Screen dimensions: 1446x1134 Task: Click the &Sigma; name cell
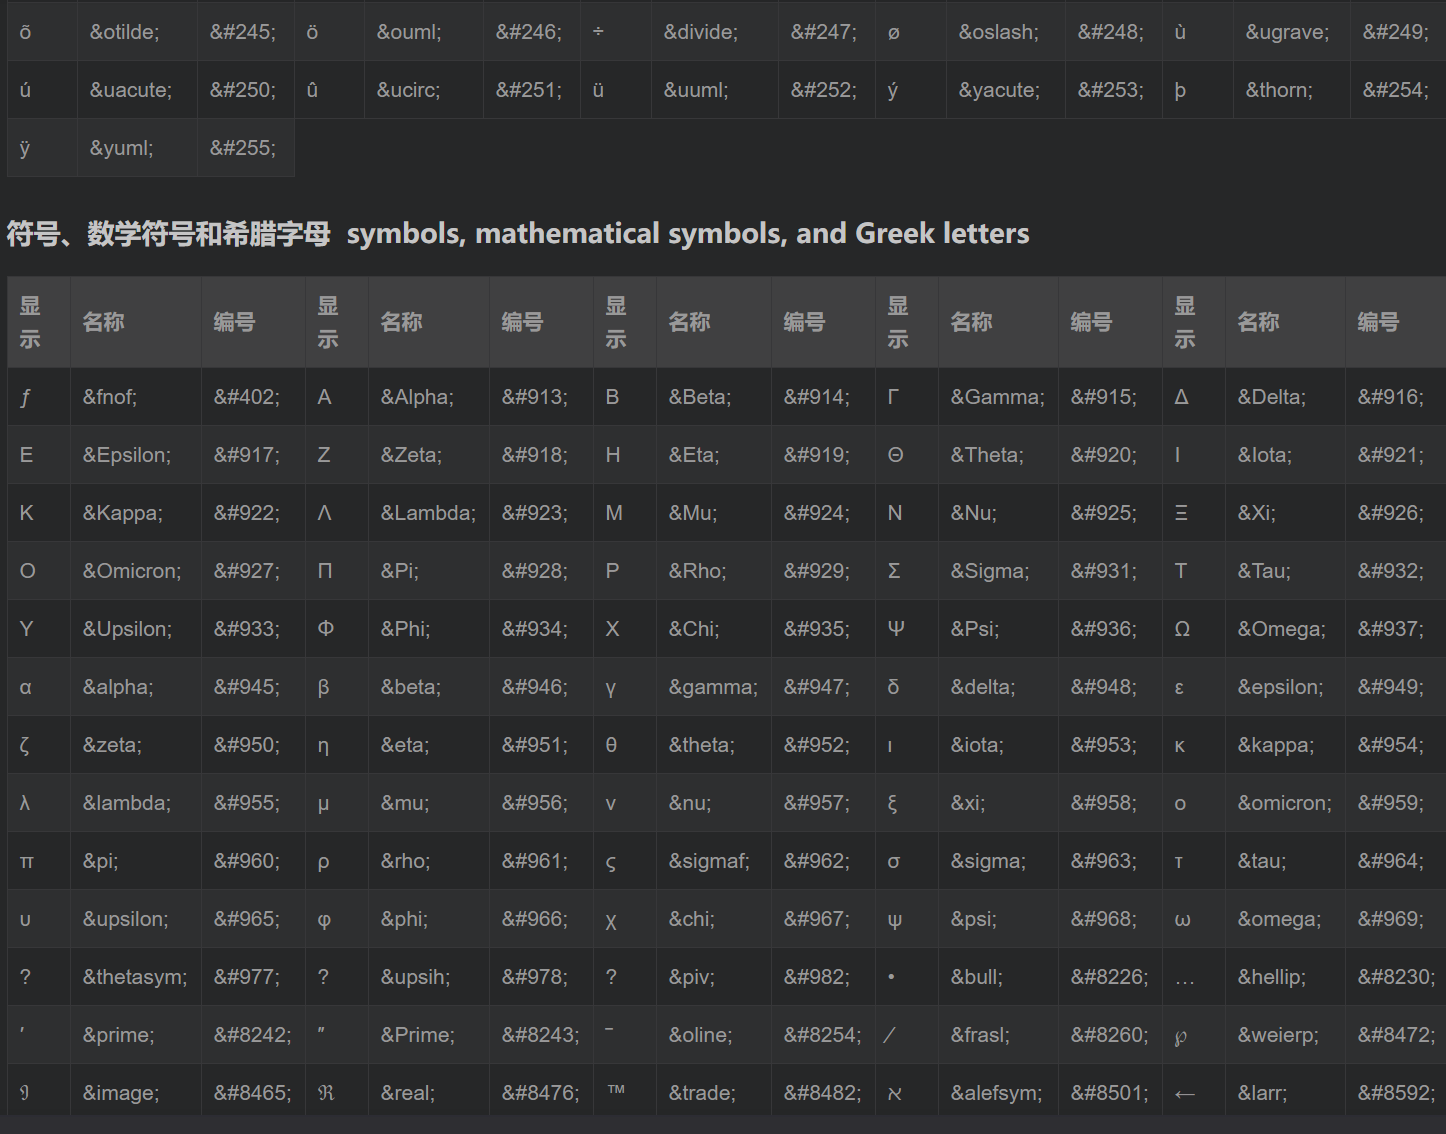(998, 571)
